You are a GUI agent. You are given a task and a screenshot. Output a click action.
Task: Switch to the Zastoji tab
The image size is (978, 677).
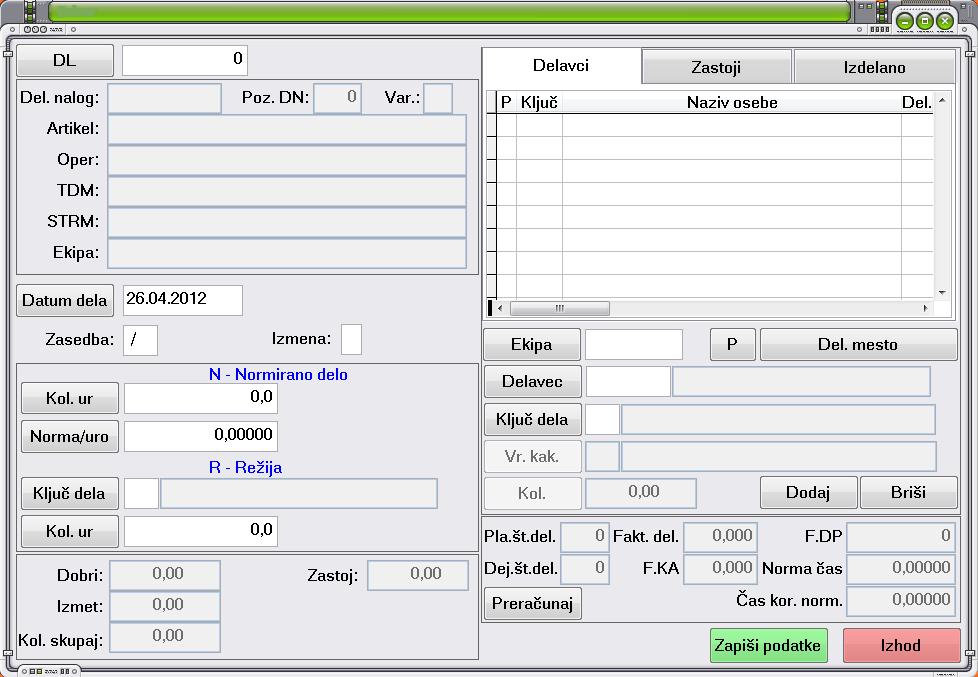[716, 67]
